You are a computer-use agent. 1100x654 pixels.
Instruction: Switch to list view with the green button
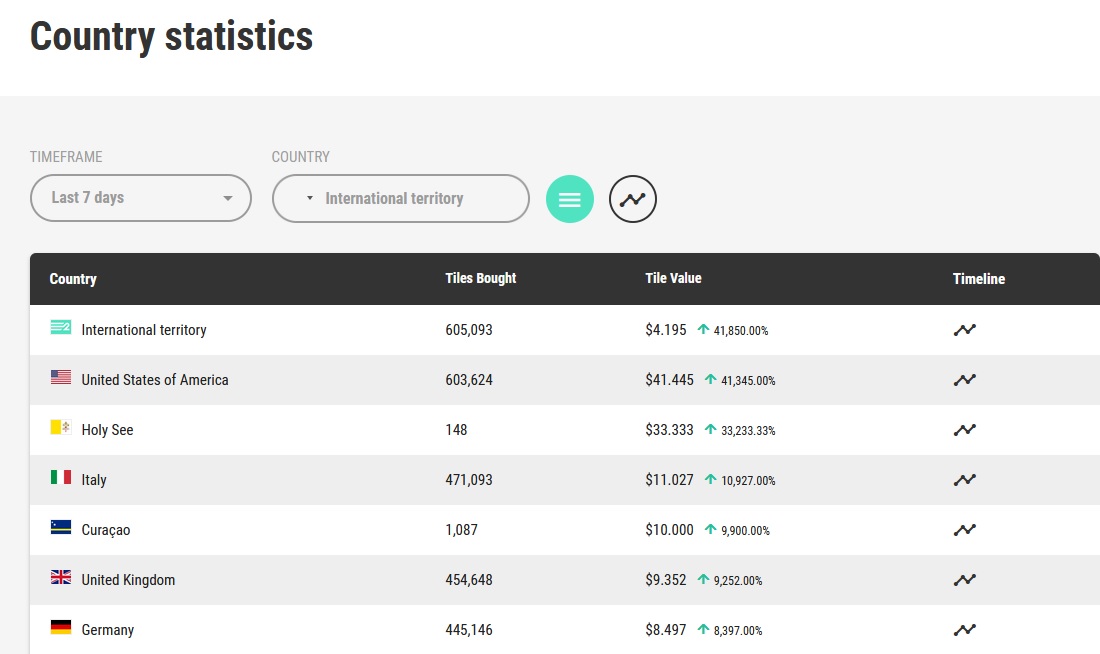(x=570, y=199)
